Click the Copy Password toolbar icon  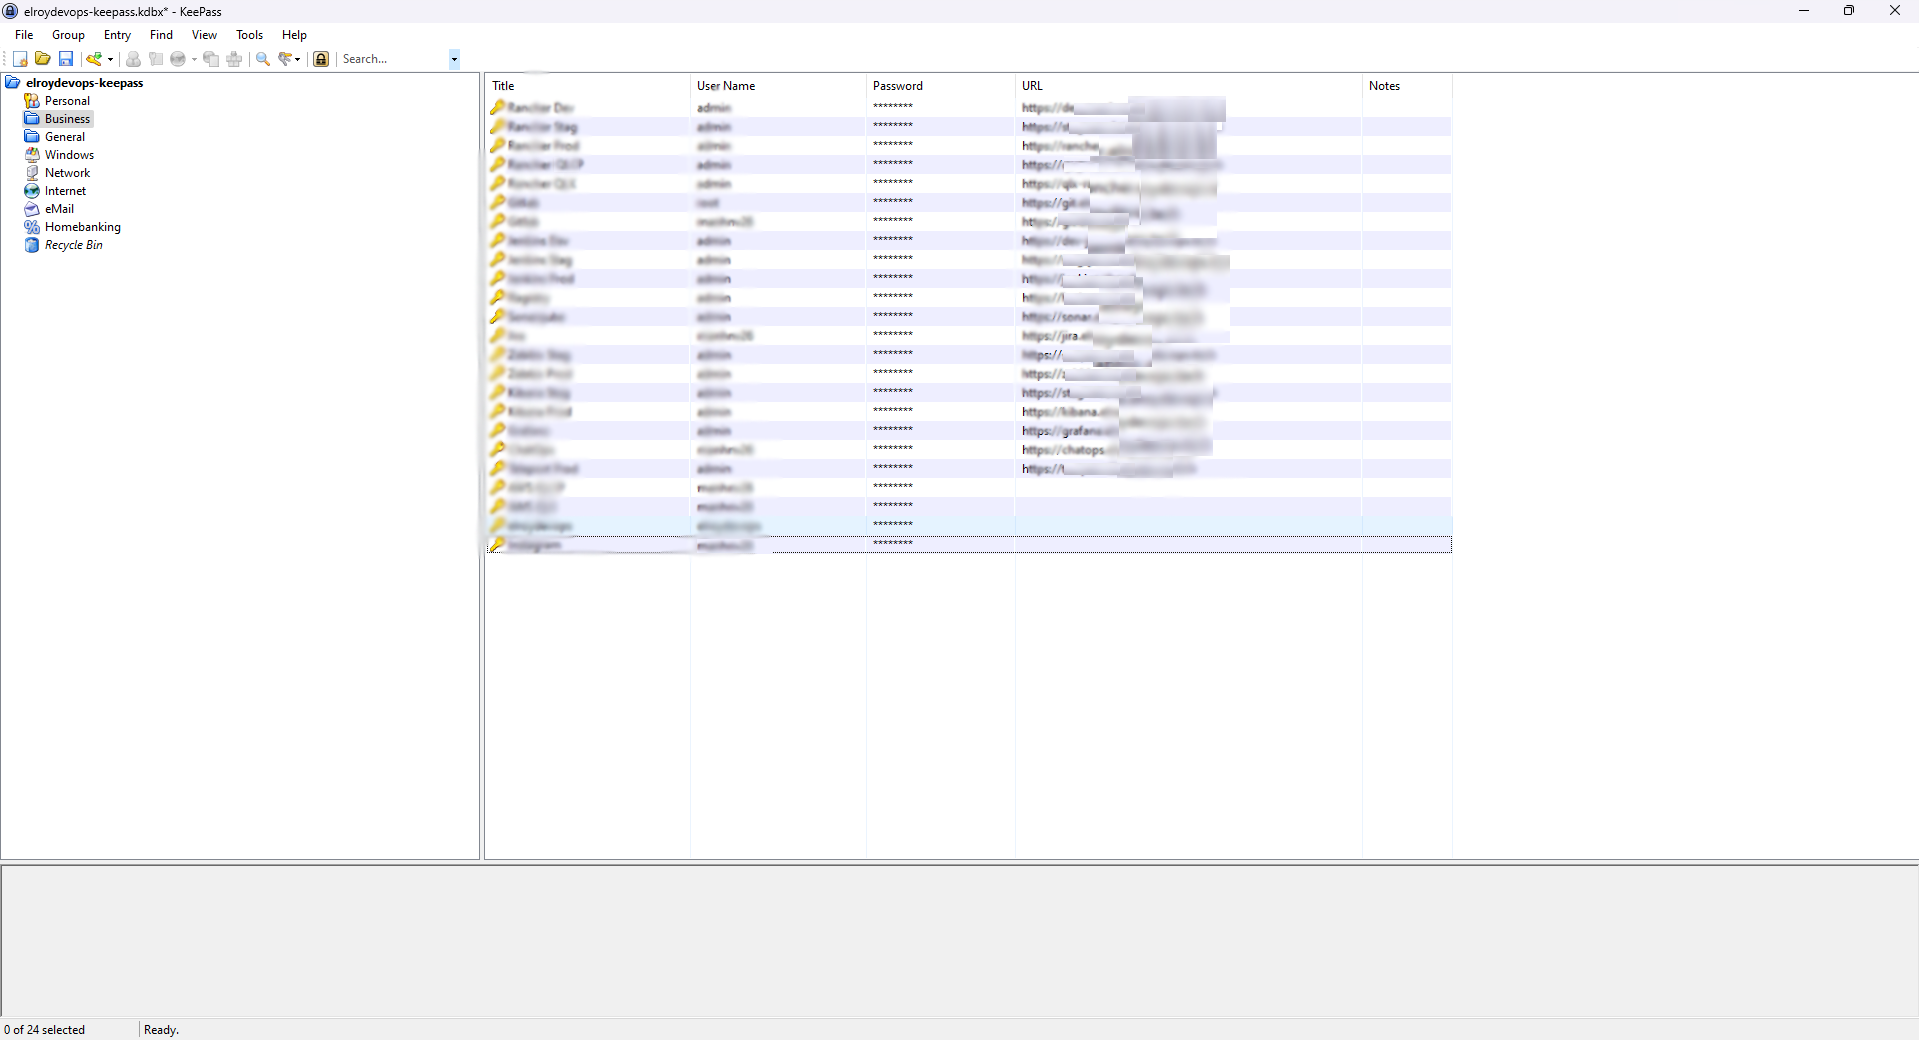pyautogui.click(x=156, y=59)
